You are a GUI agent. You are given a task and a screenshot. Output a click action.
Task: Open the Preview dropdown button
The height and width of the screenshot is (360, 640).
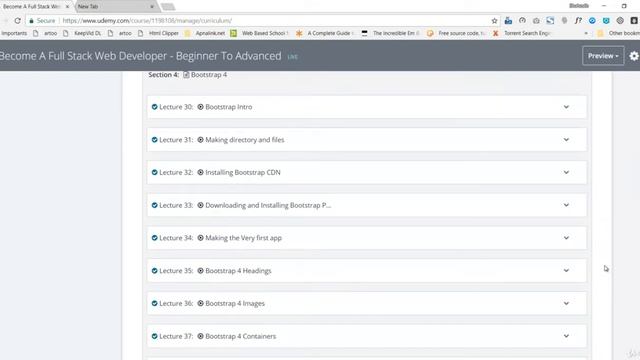click(603, 56)
